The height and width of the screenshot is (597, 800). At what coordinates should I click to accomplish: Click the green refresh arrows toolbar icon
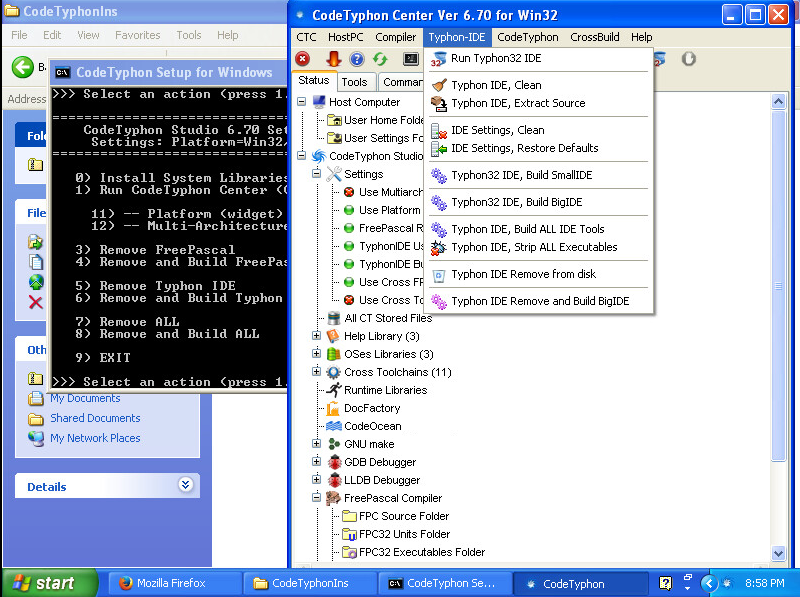point(380,60)
